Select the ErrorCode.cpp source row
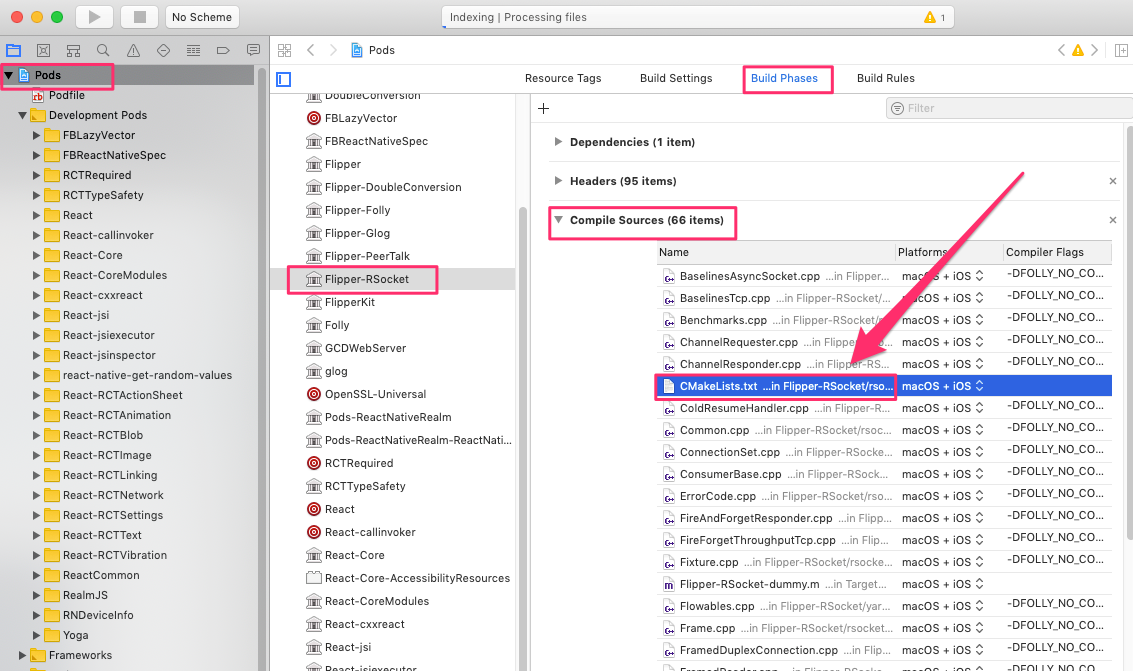Image resolution: width=1133 pixels, height=671 pixels. click(884, 496)
